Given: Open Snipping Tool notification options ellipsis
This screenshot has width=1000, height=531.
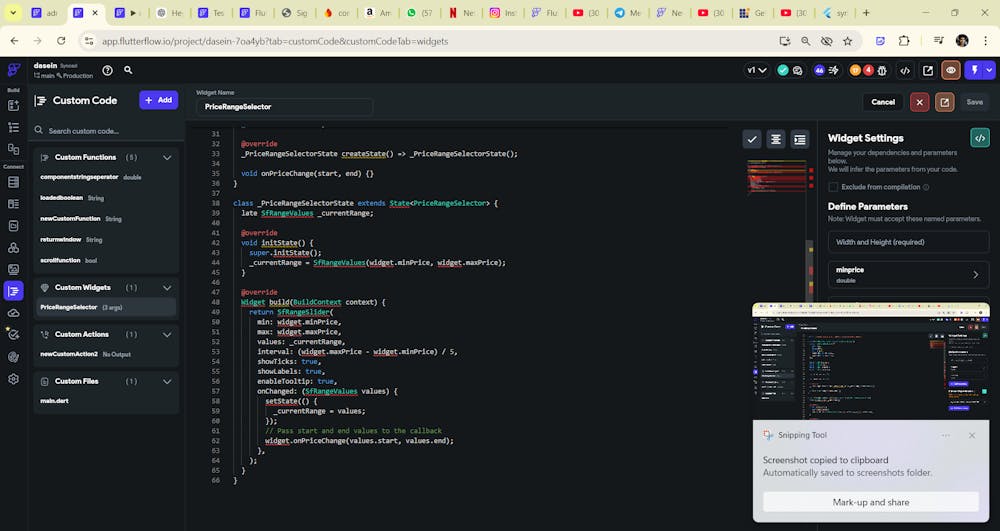Looking at the screenshot, I should [946, 435].
